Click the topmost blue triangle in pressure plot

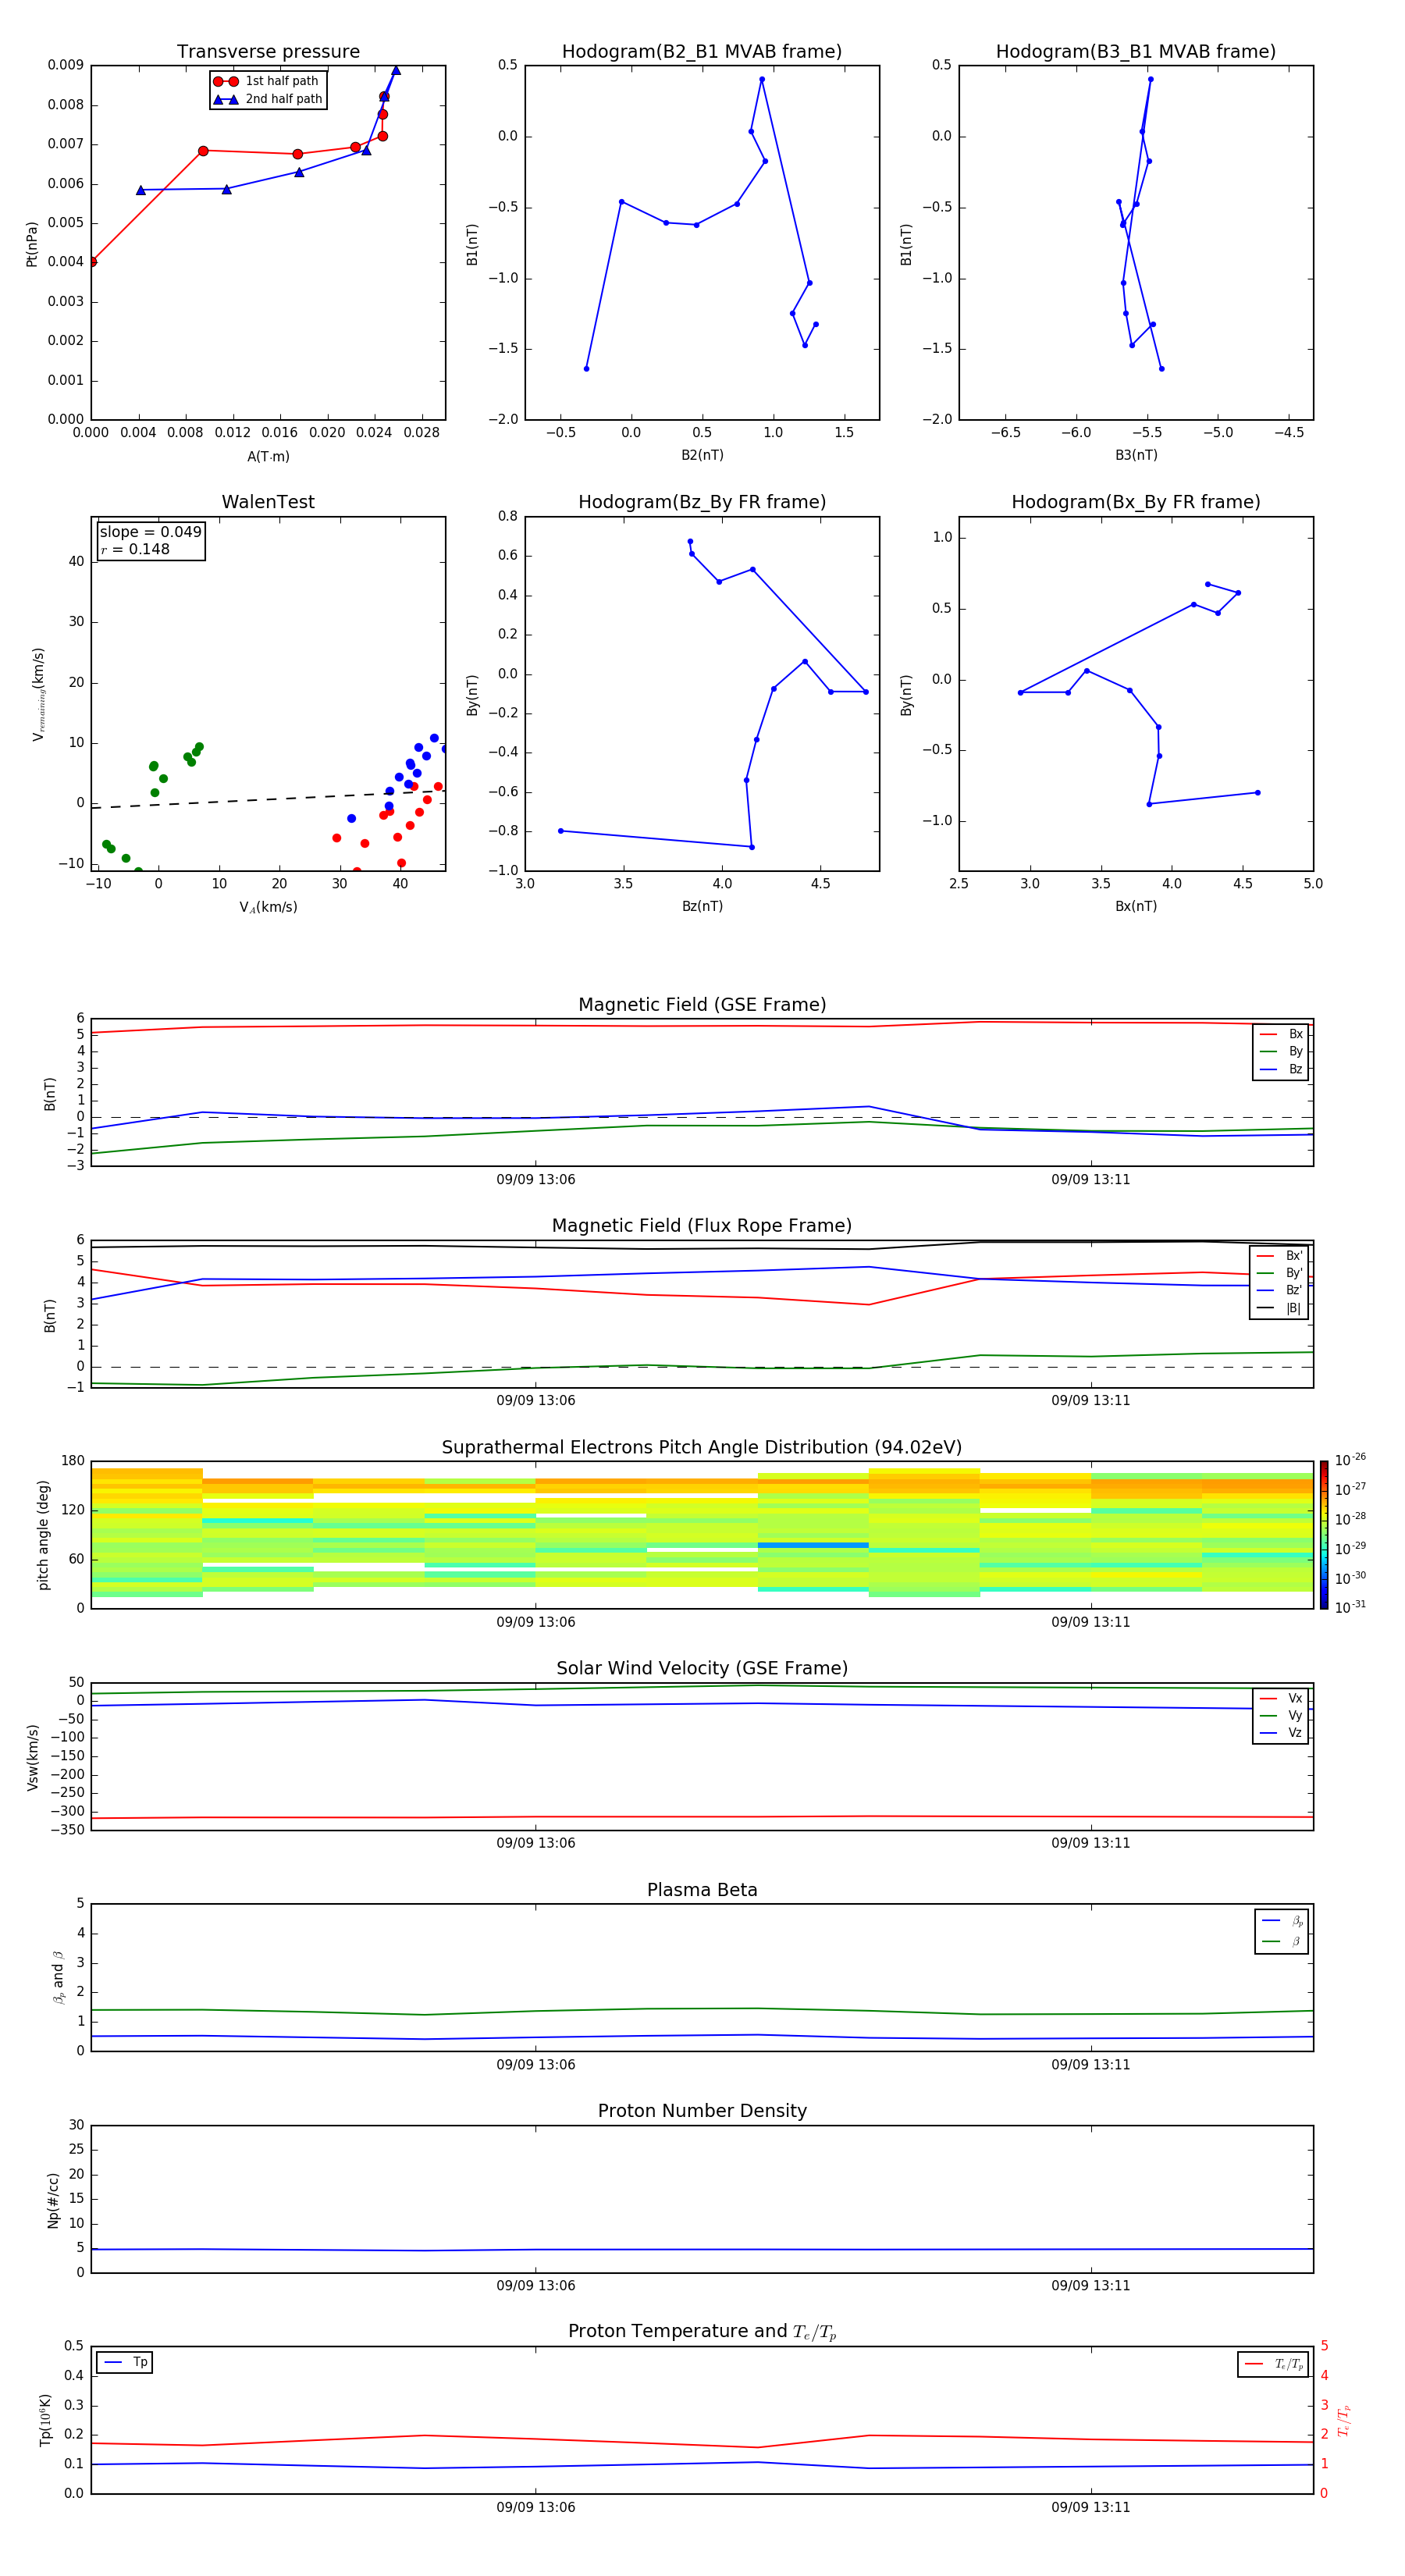tap(396, 70)
